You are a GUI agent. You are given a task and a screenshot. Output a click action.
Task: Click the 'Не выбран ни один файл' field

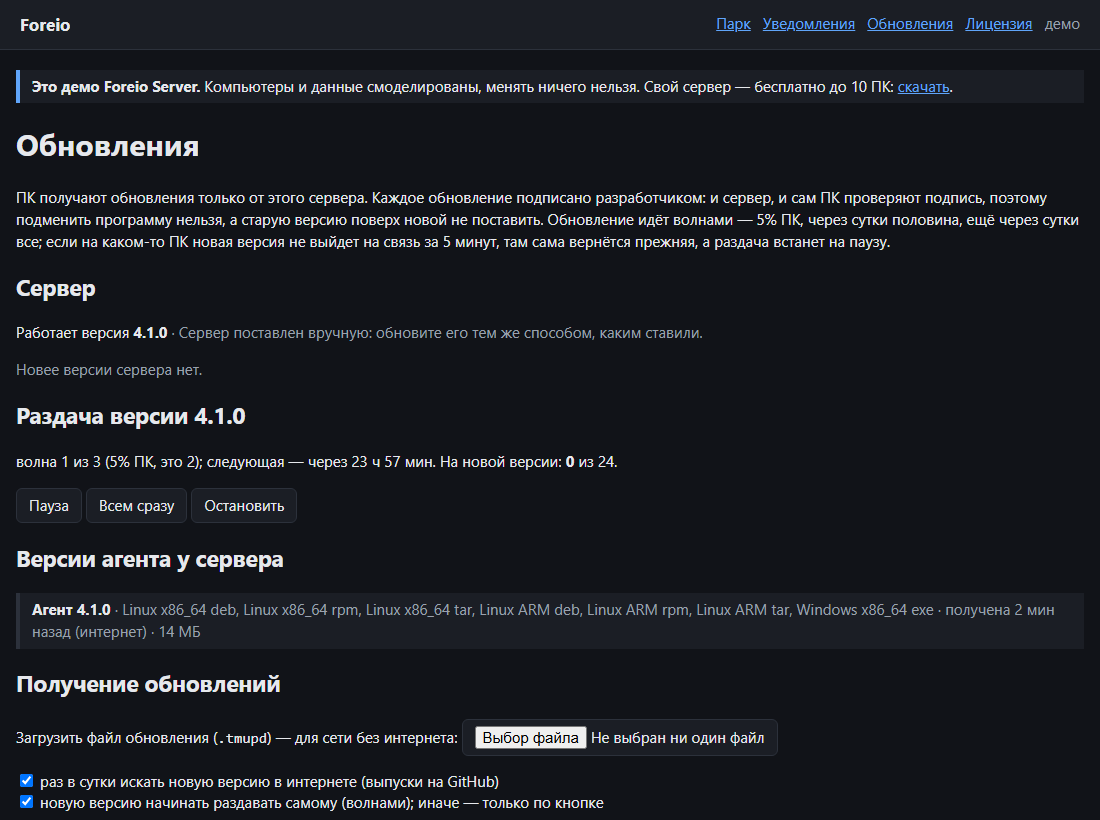click(x=677, y=738)
